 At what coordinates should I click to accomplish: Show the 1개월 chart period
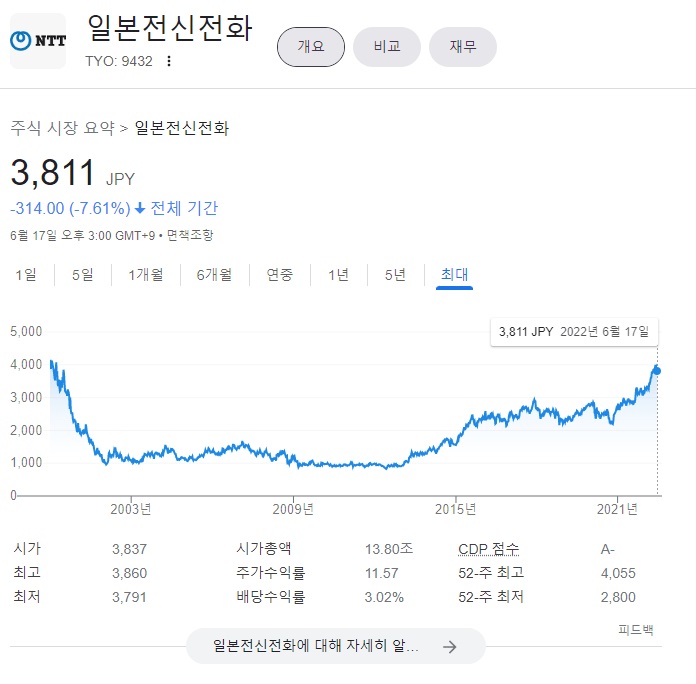pos(146,275)
